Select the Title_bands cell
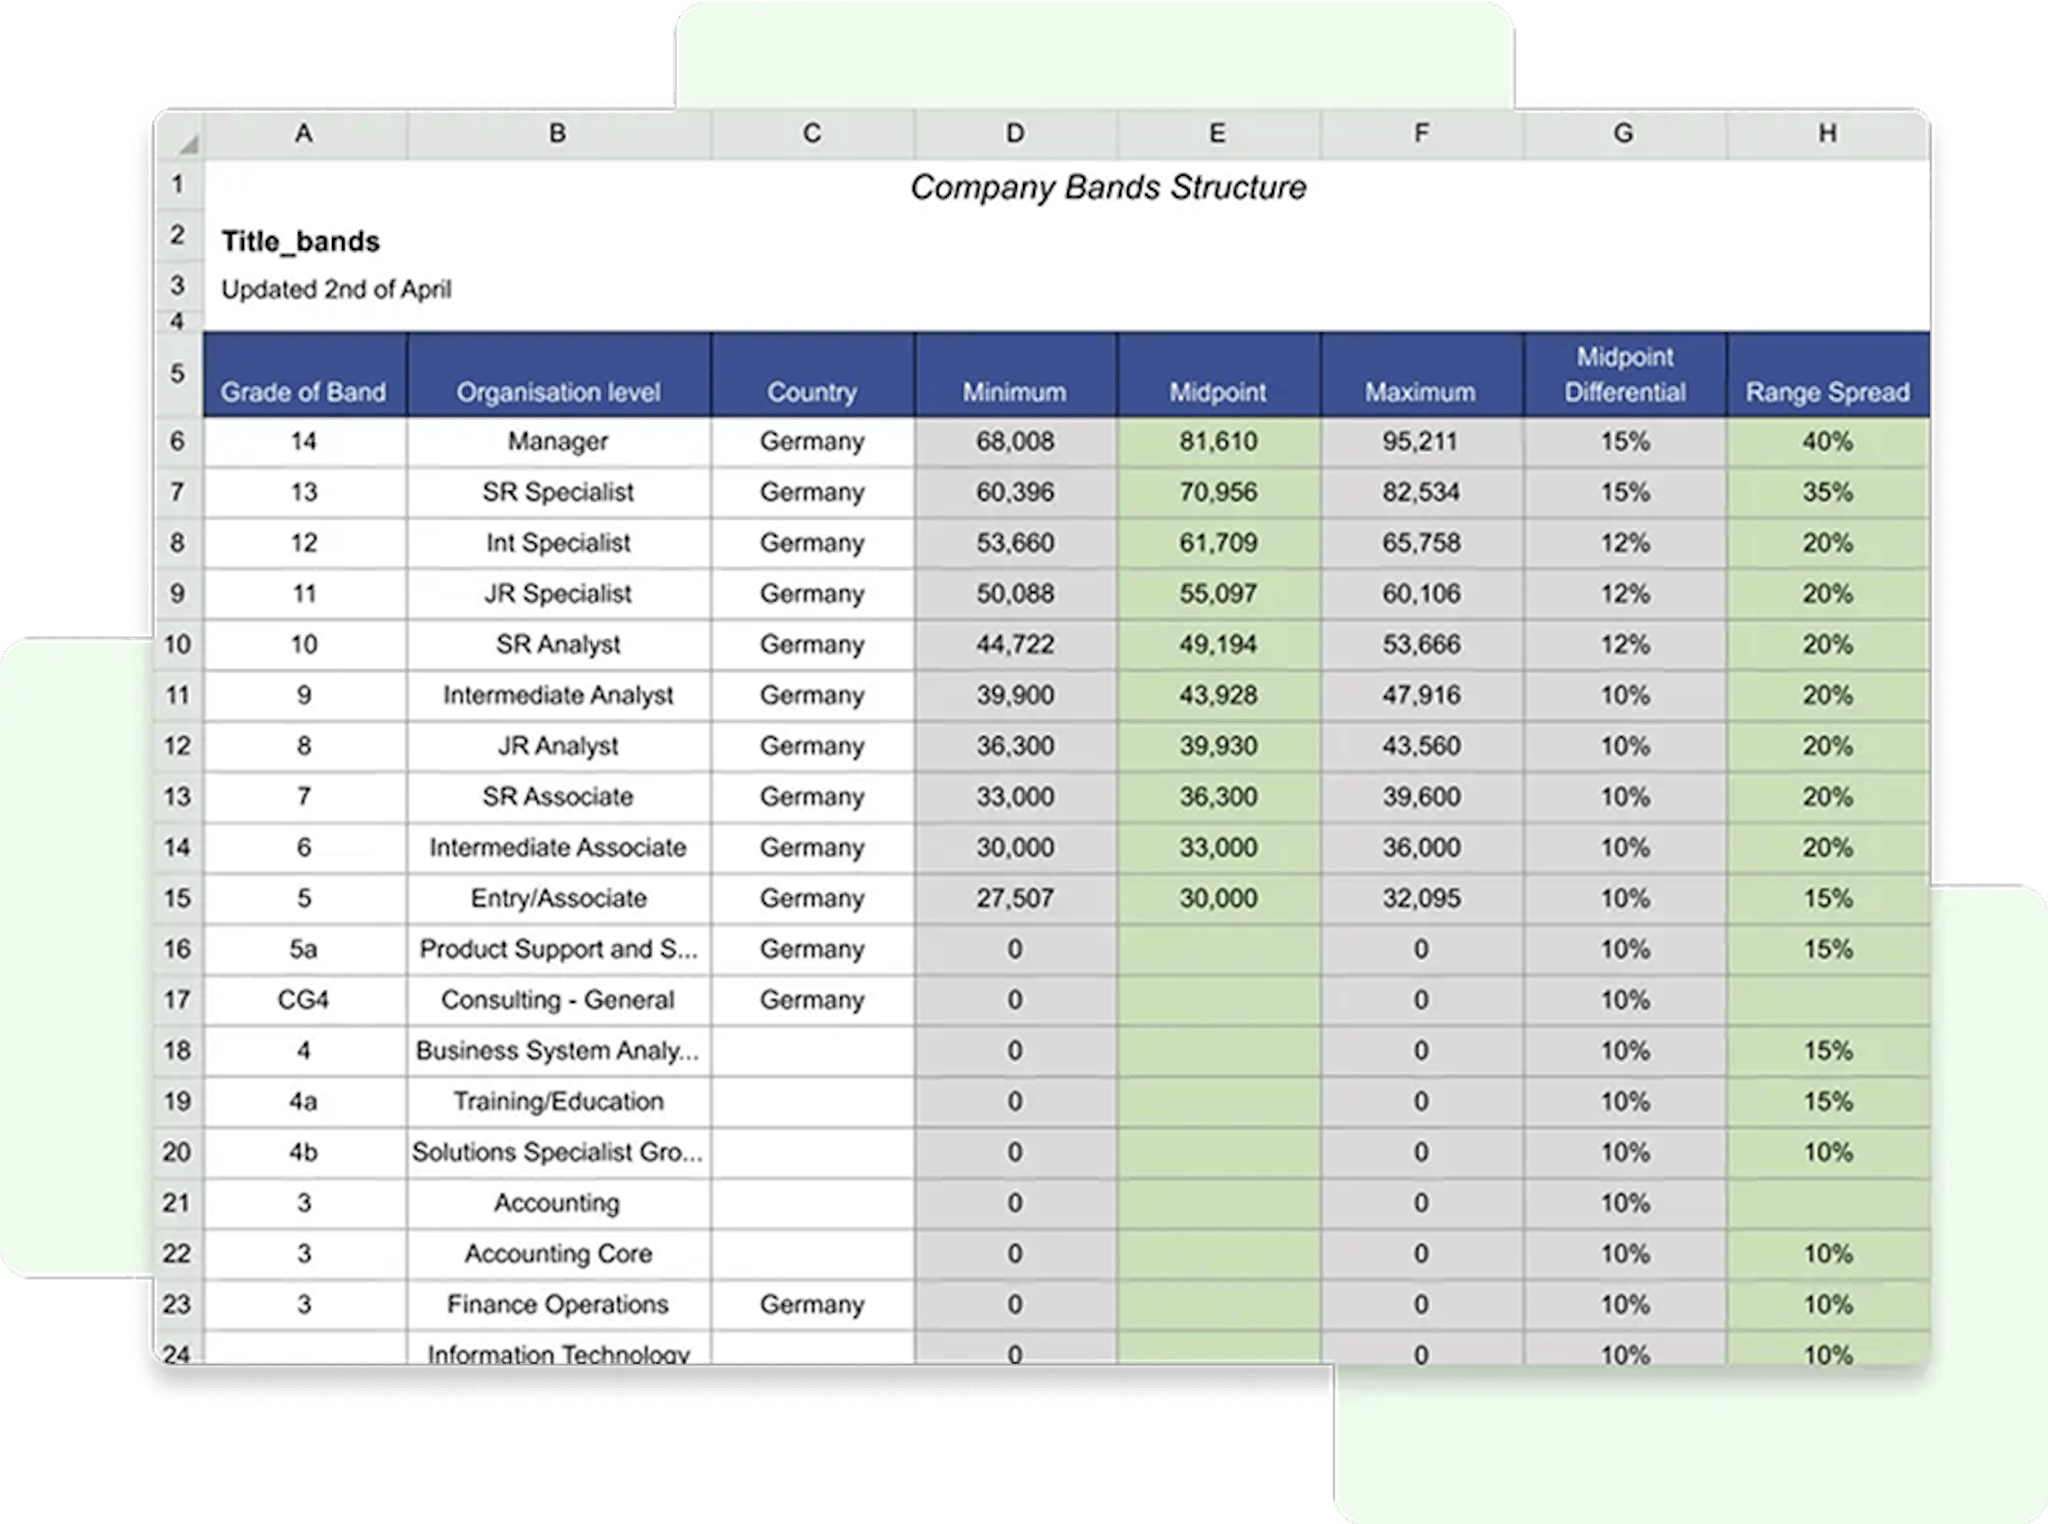Viewport: 2048px width, 1524px height. [x=300, y=239]
